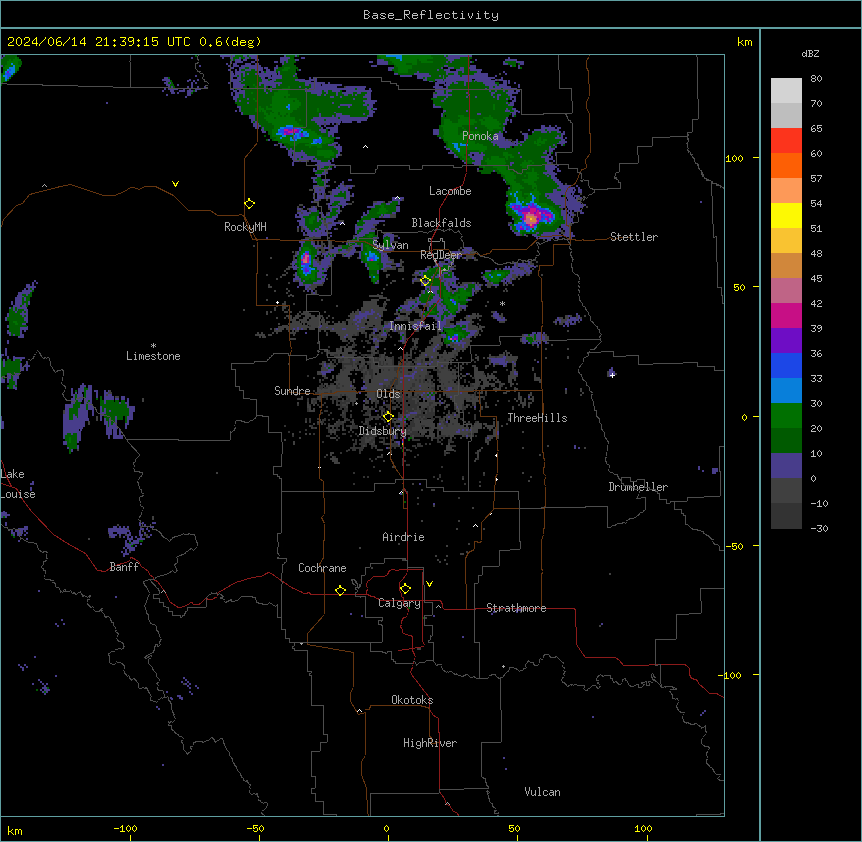Click the Calgary city label
Viewport: 862px width, 842px height.
coord(399,603)
